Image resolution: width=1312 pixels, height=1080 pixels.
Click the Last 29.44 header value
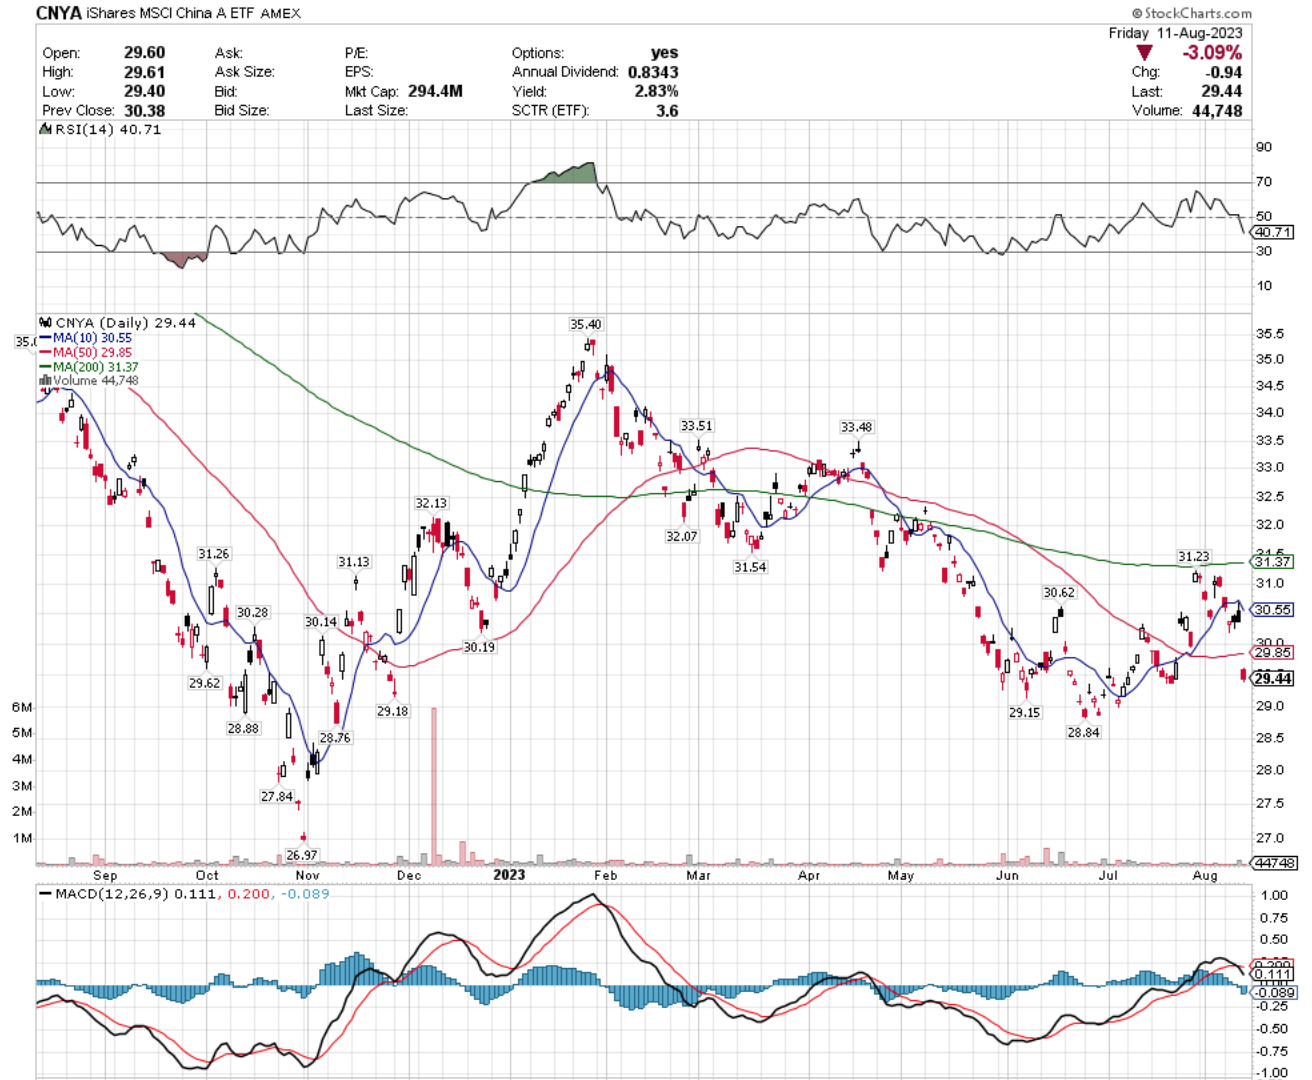[x=1222, y=91]
